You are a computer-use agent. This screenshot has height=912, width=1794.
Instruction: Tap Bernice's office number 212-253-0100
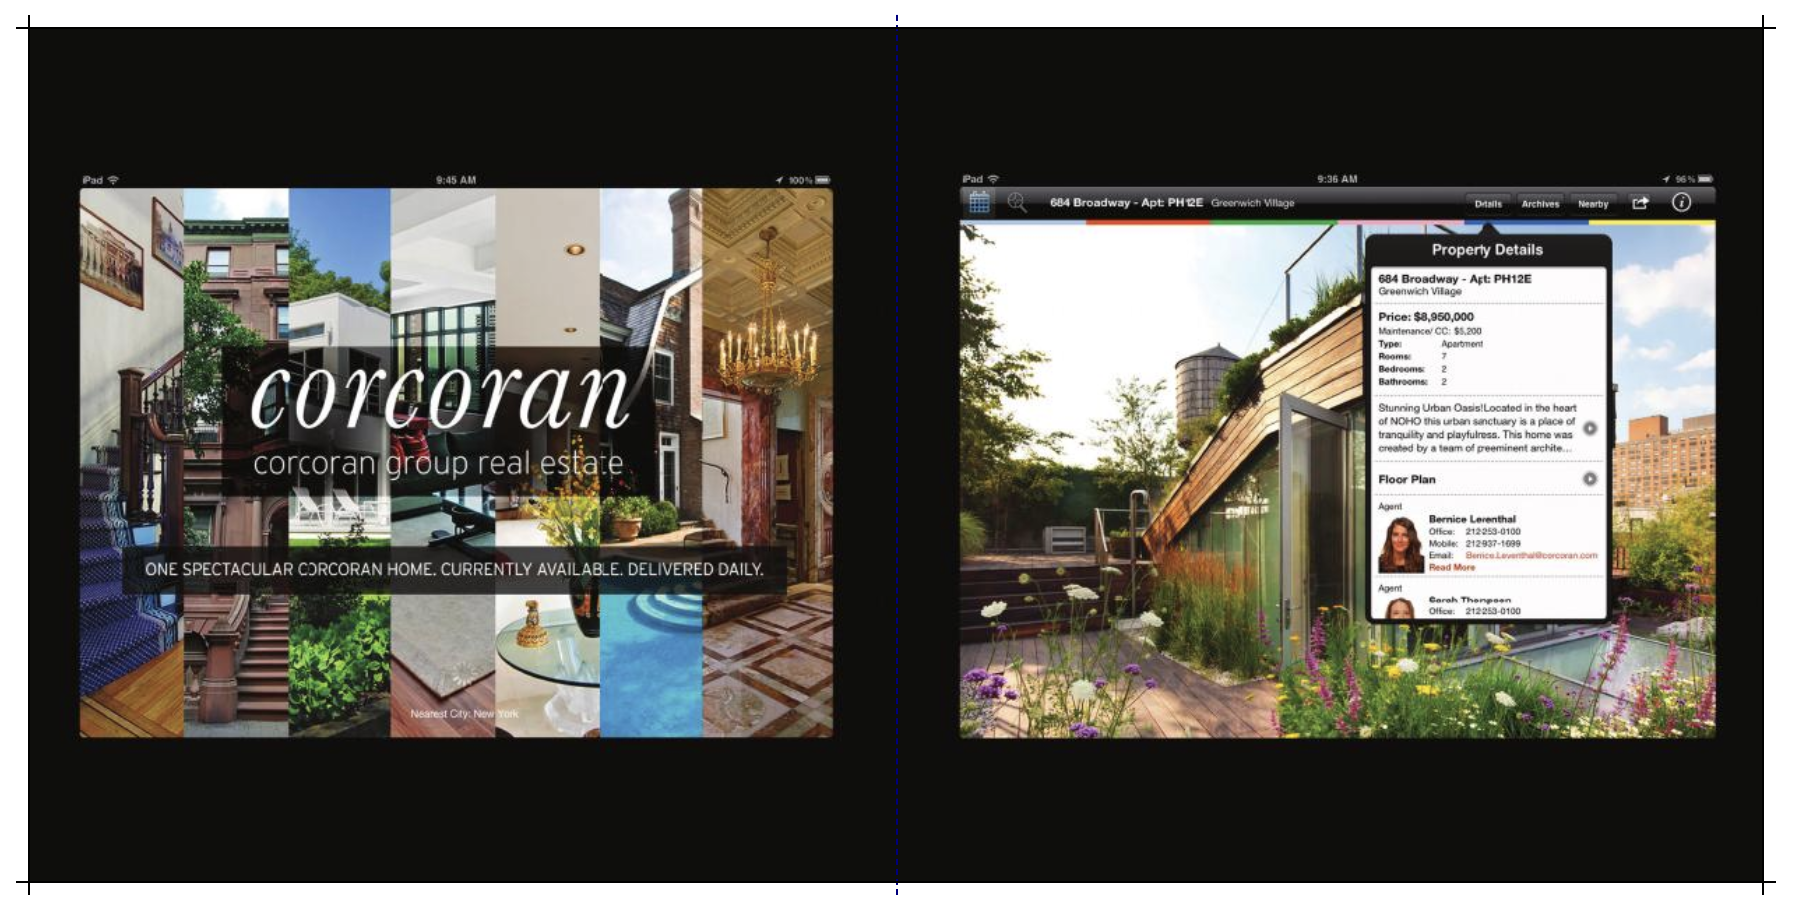(x=1492, y=532)
